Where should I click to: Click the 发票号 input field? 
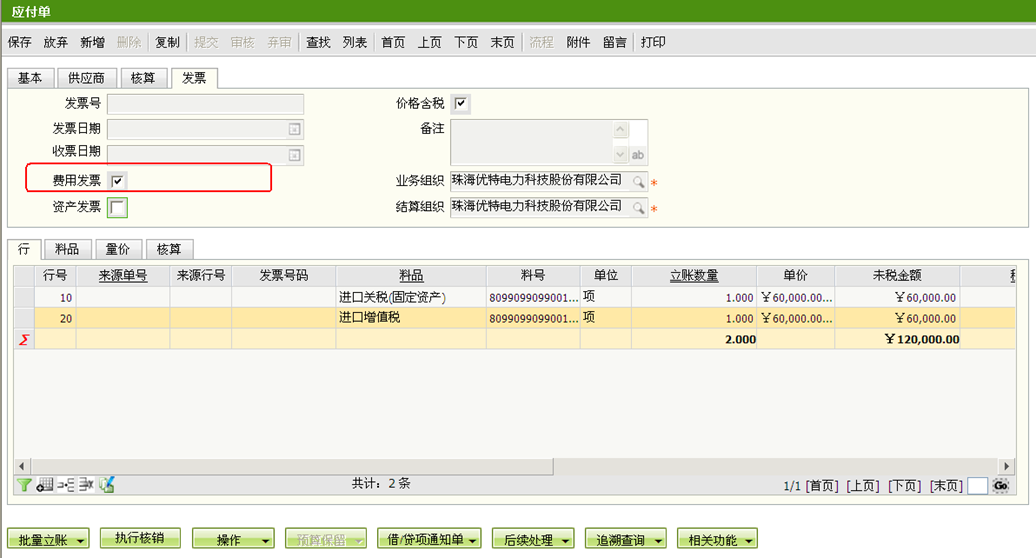tap(205, 104)
